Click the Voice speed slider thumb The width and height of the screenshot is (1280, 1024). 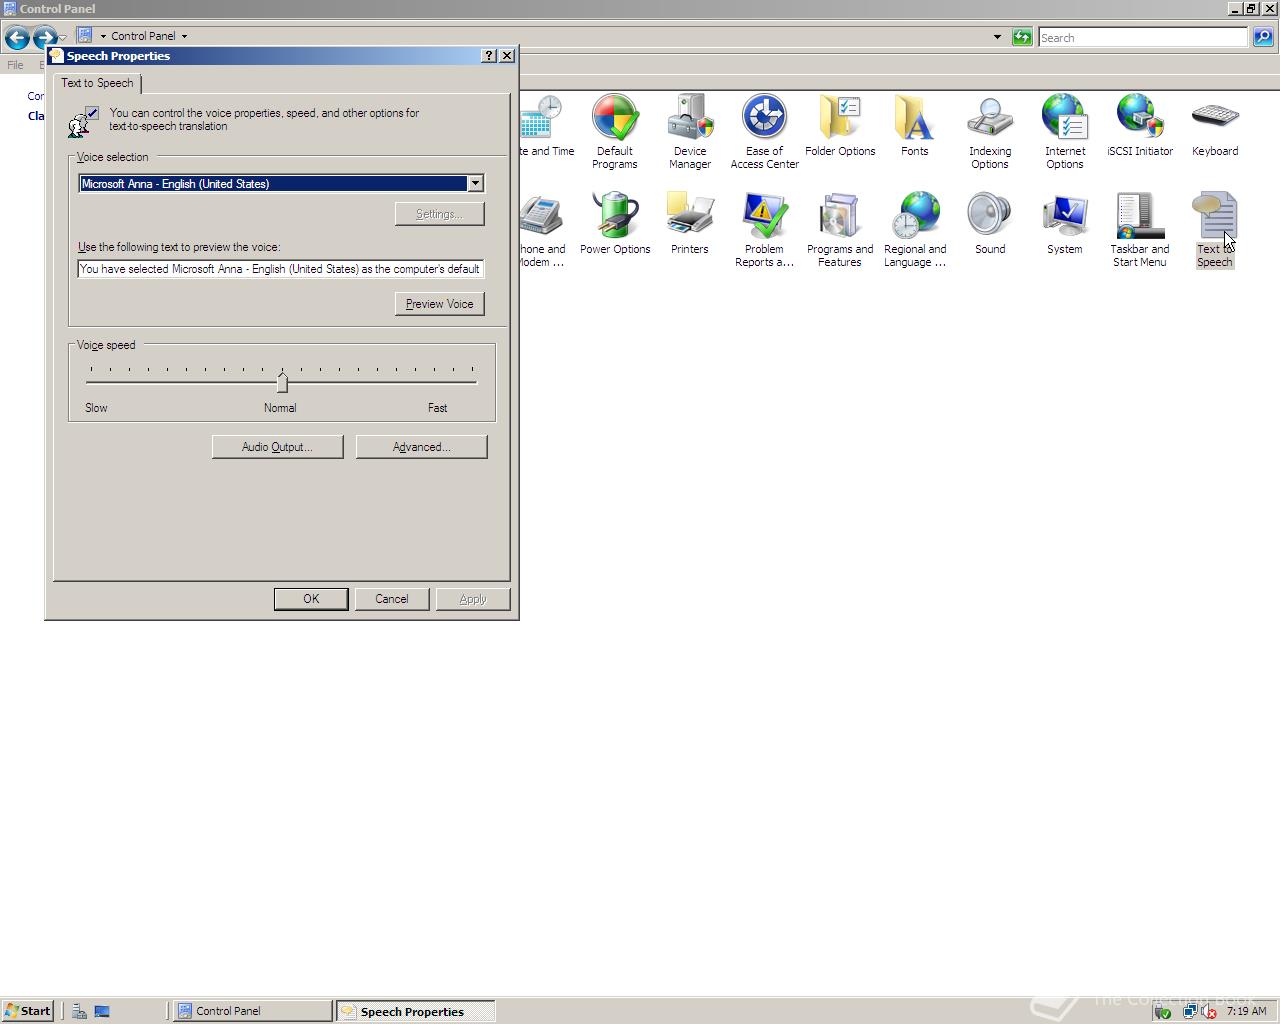pyautogui.click(x=282, y=381)
